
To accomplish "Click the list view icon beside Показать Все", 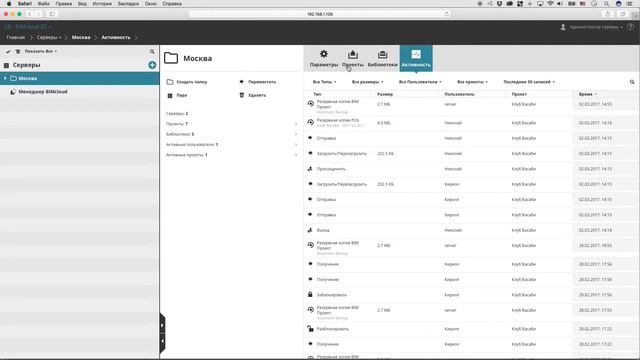I will (18, 51).
